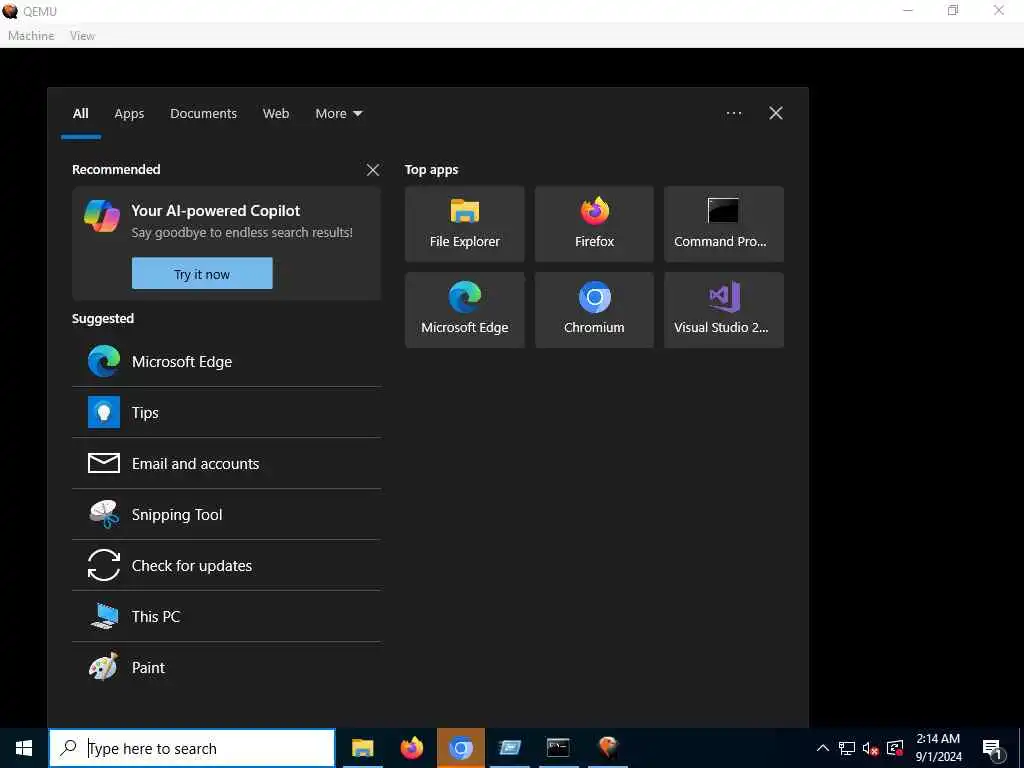1024x768 pixels.
Task: Select the All search tab
Action: (80, 113)
